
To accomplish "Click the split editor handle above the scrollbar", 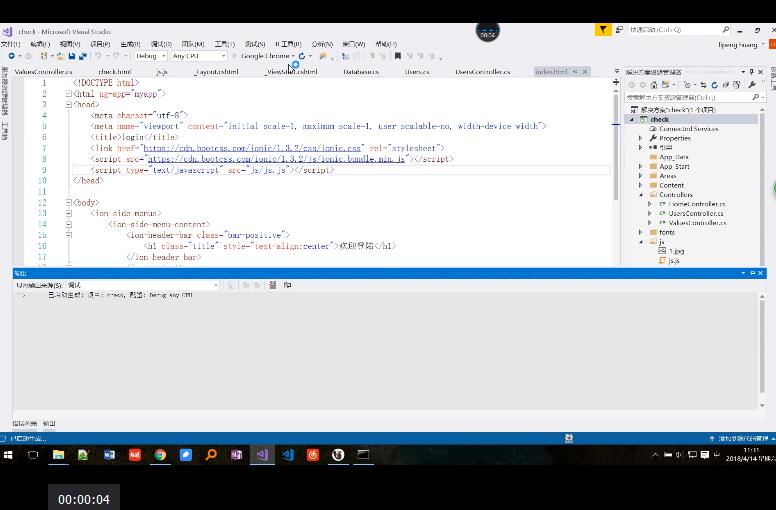I will click(x=616, y=82).
